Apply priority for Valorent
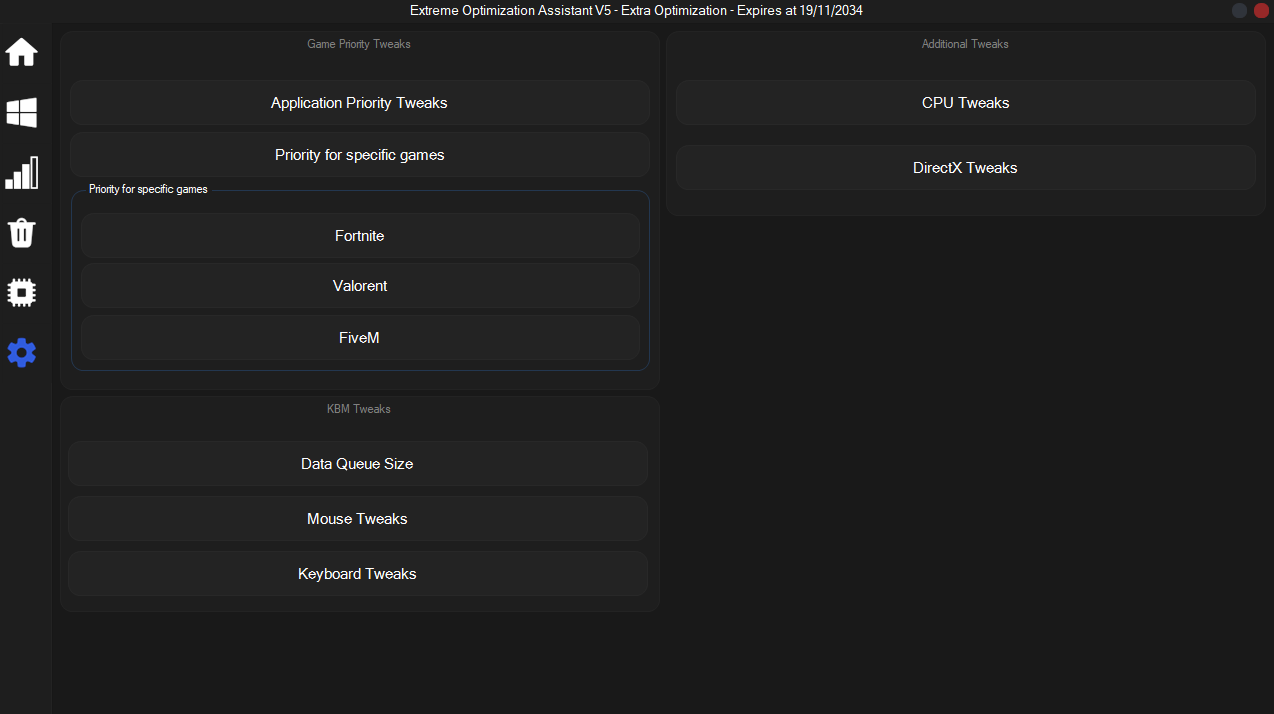The height and width of the screenshot is (714, 1274). point(359,286)
